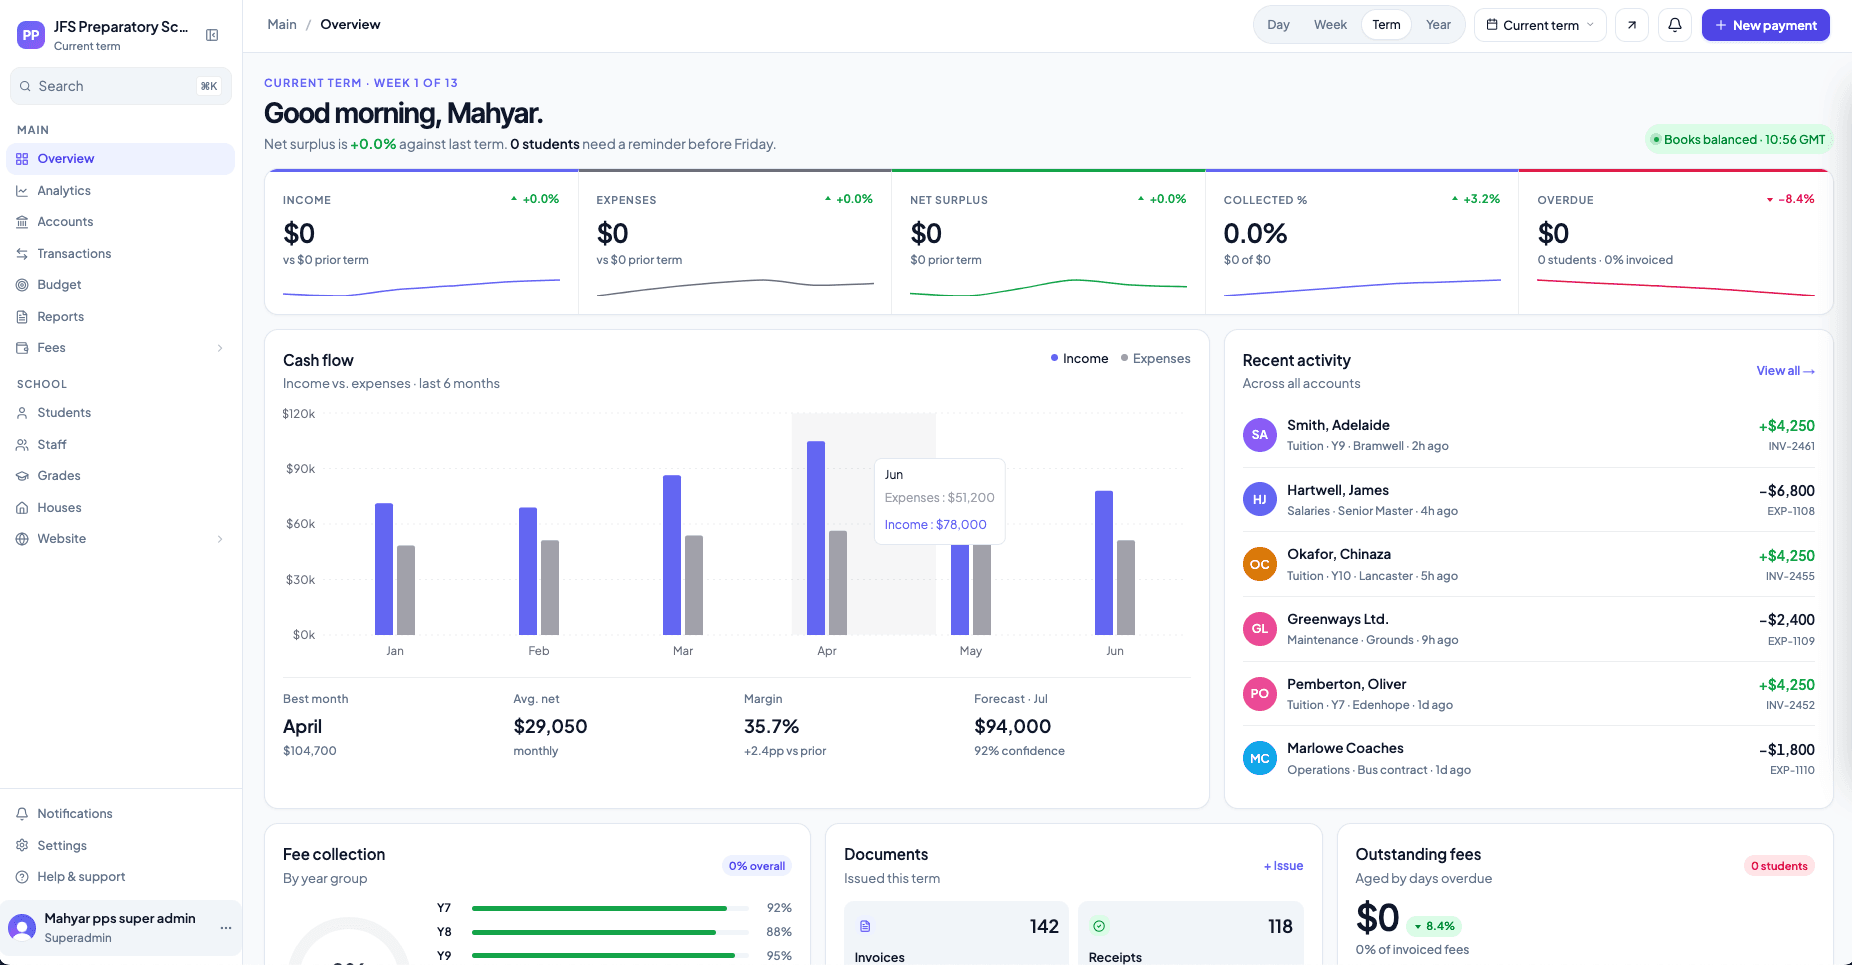Open the user menu three-dots icon
Viewport: 1852px width, 965px height.
[x=226, y=928]
